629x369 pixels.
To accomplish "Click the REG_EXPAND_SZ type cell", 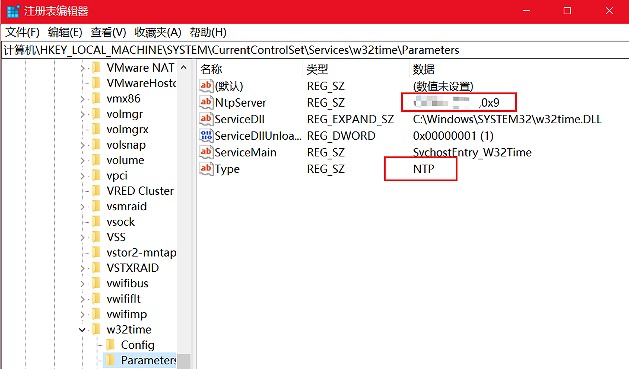I will tap(350, 119).
